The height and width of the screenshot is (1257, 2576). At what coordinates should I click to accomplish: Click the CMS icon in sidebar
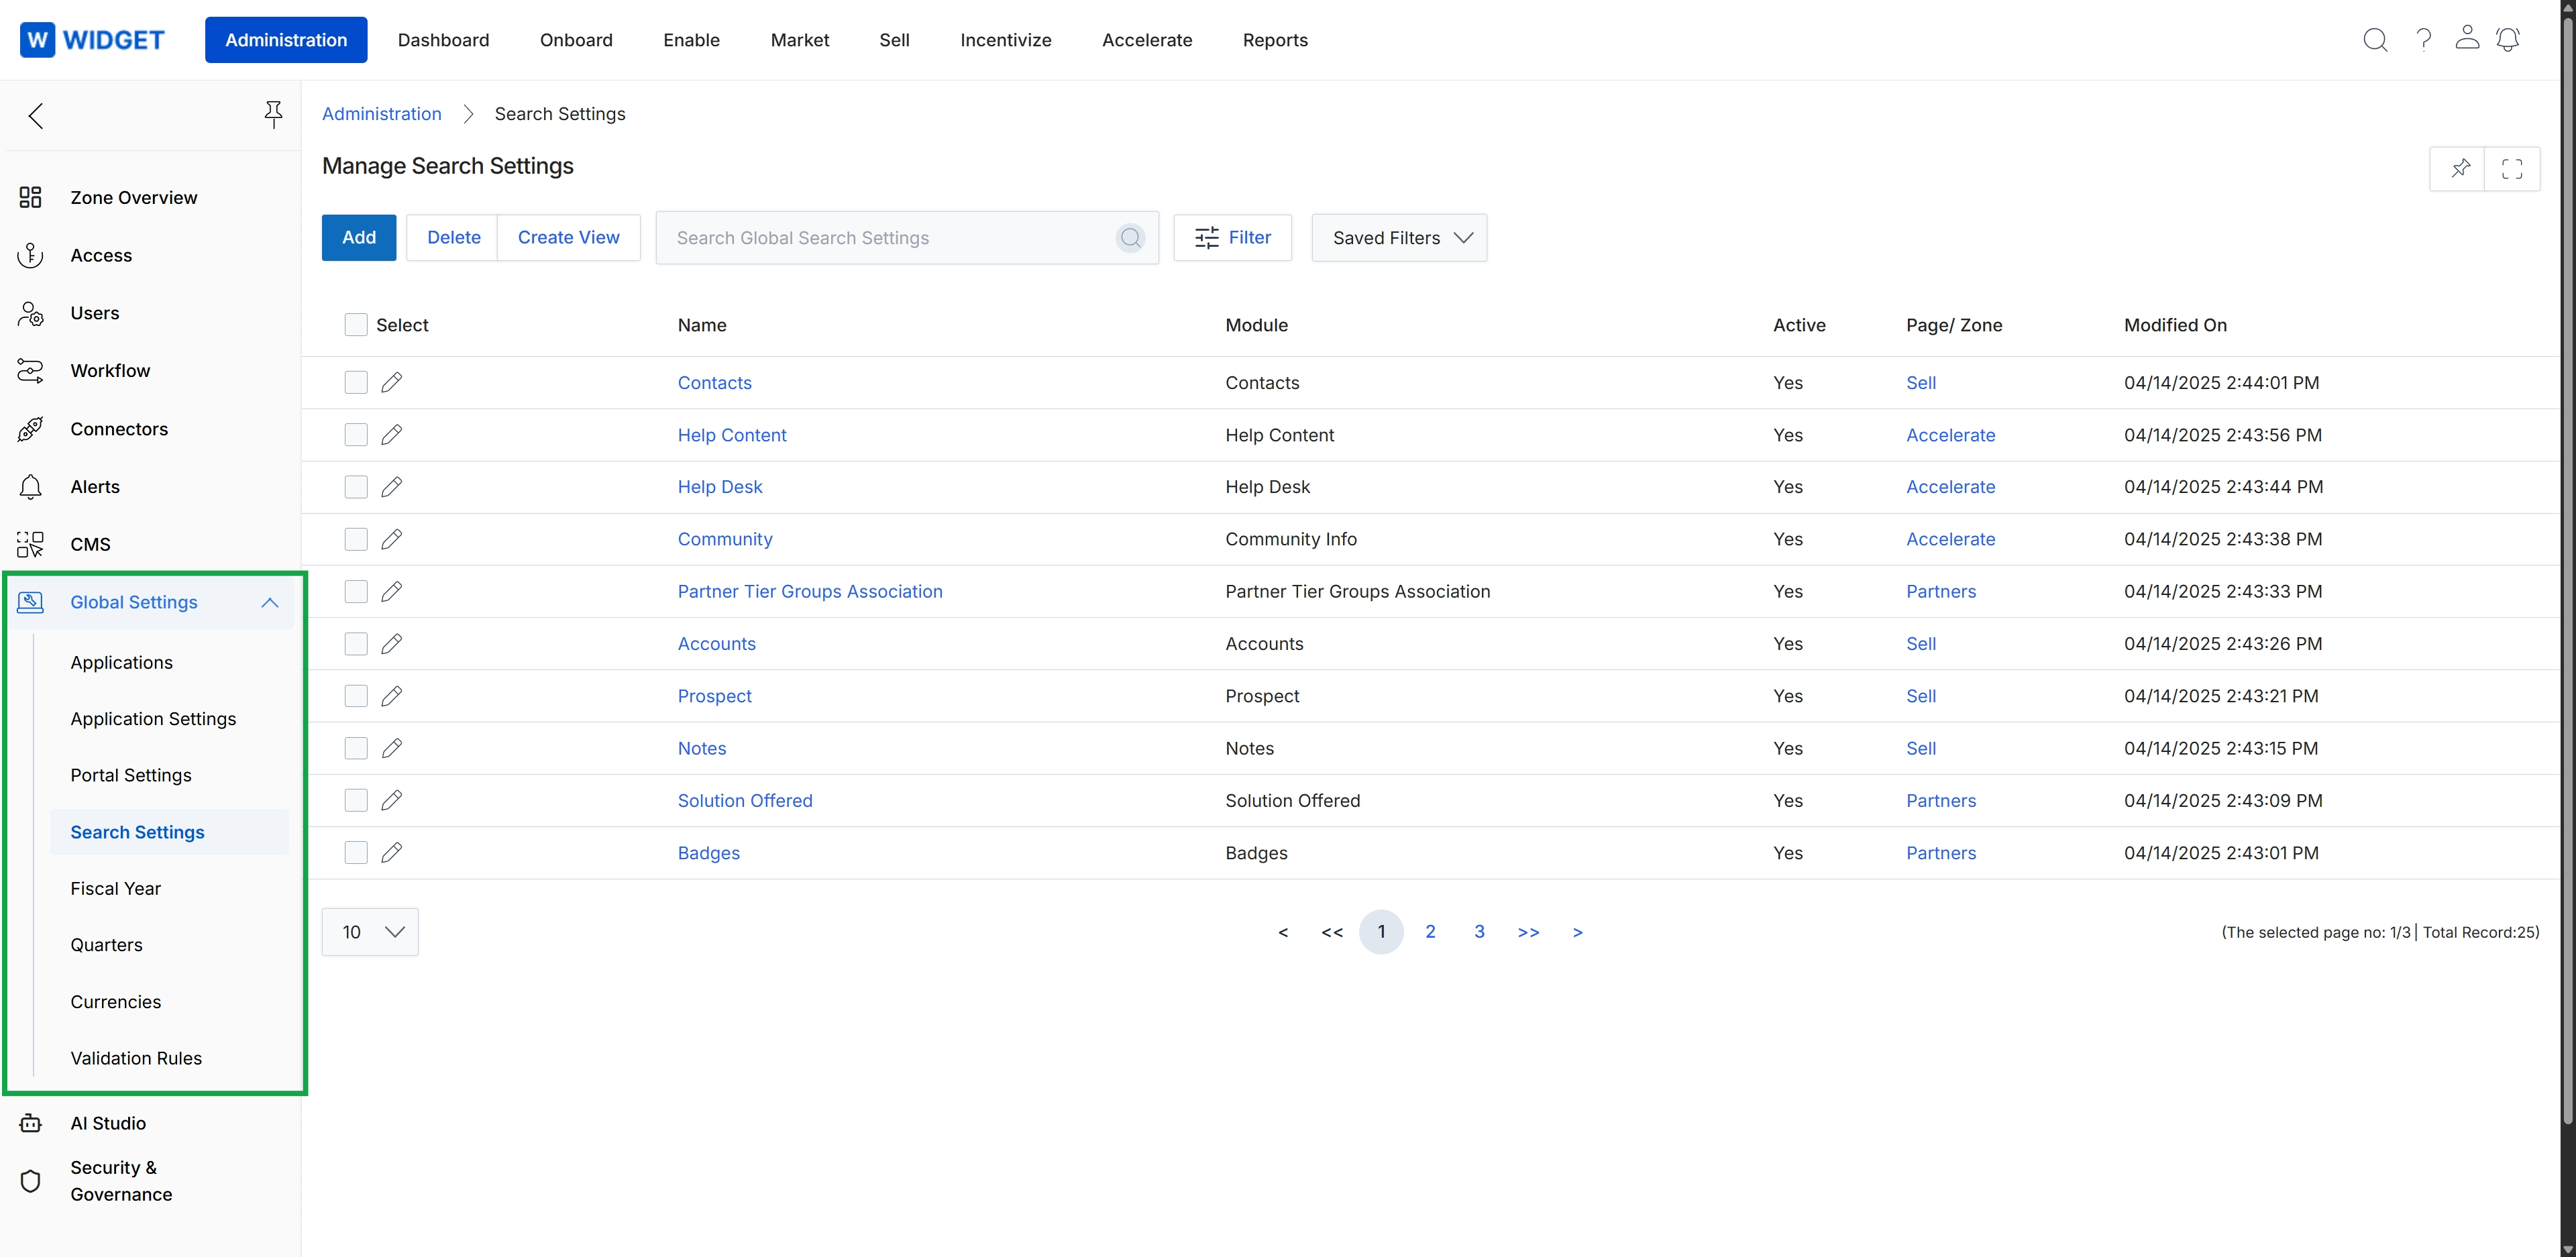(30, 544)
